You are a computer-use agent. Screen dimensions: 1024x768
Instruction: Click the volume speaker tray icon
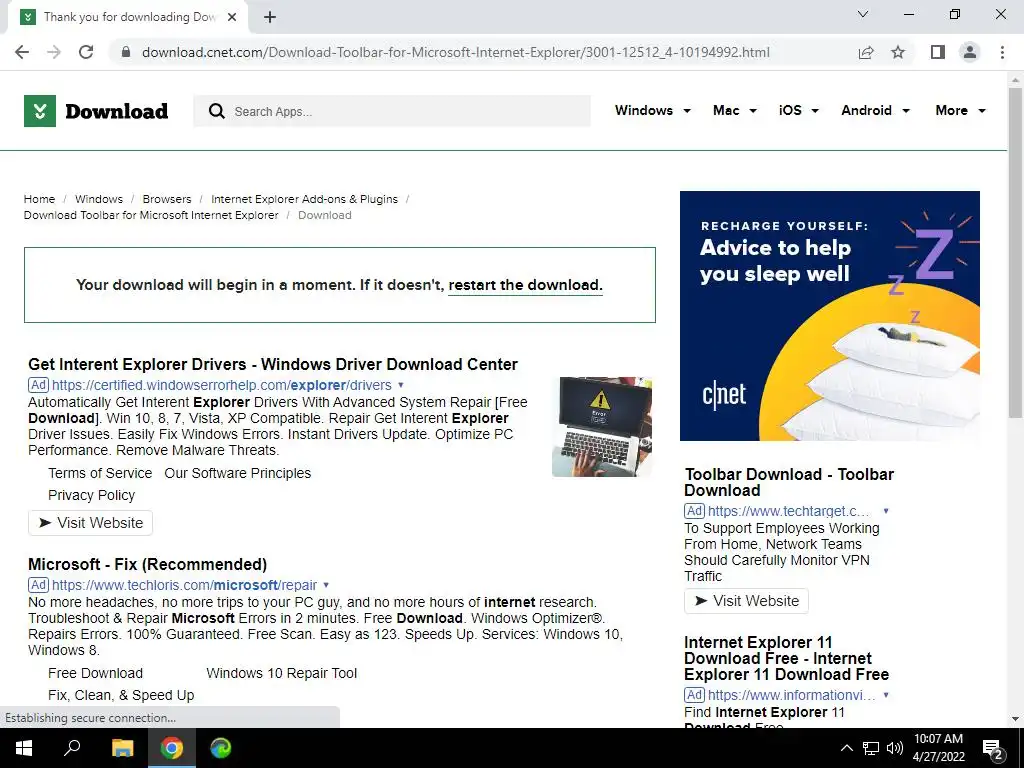click(x=895, y=748)
